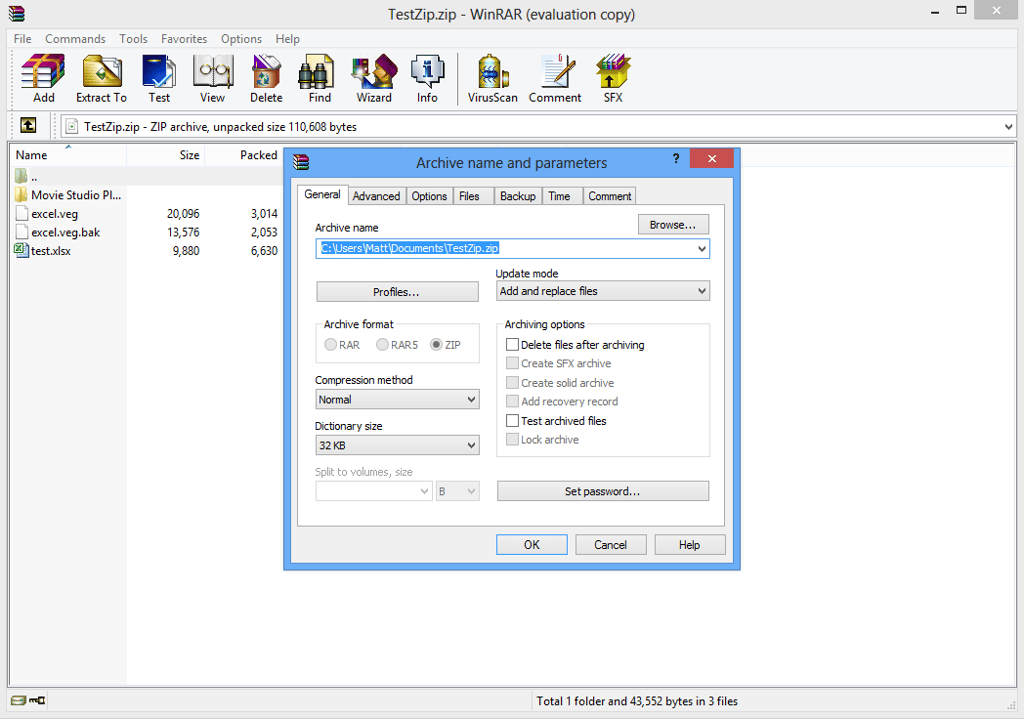Toggle Add recovery record checkbox
1024x719 pixels.
(513, 401)
